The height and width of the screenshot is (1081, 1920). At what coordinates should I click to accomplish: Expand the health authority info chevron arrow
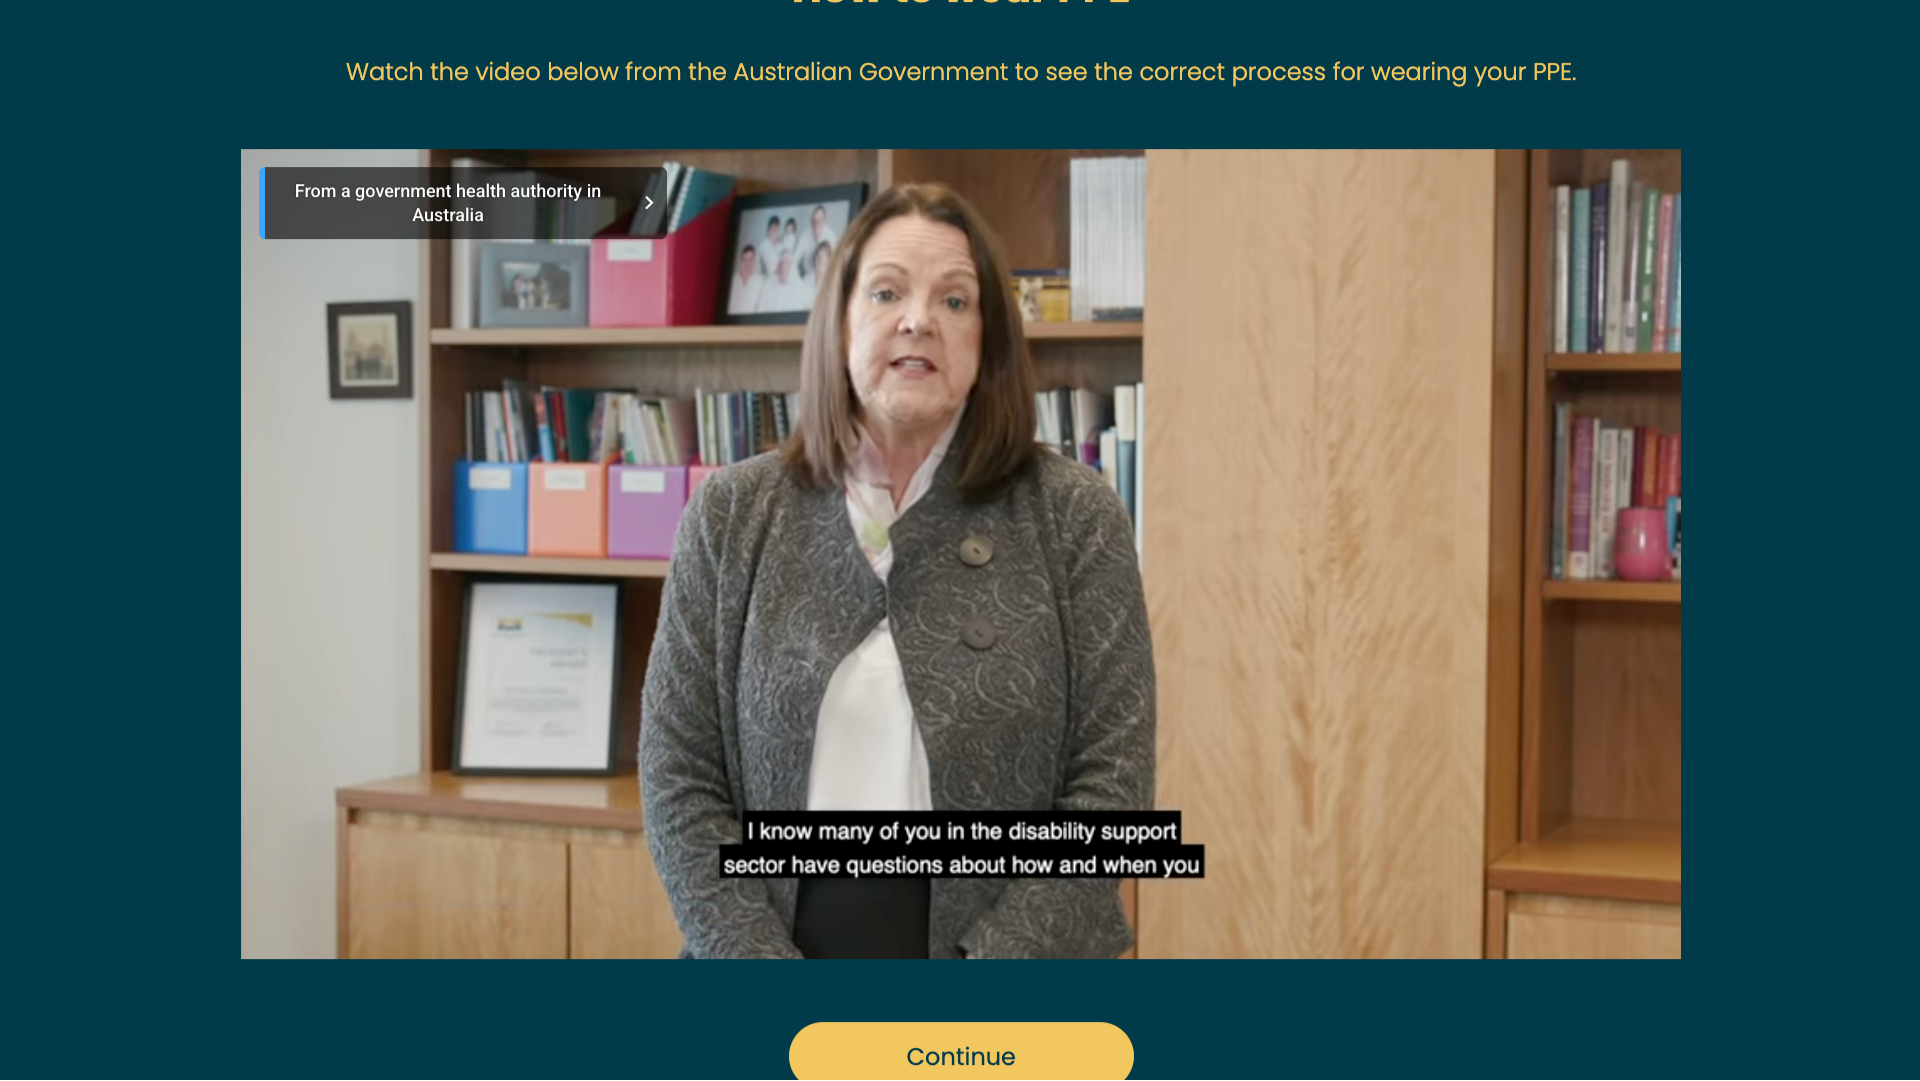(649, 203)
